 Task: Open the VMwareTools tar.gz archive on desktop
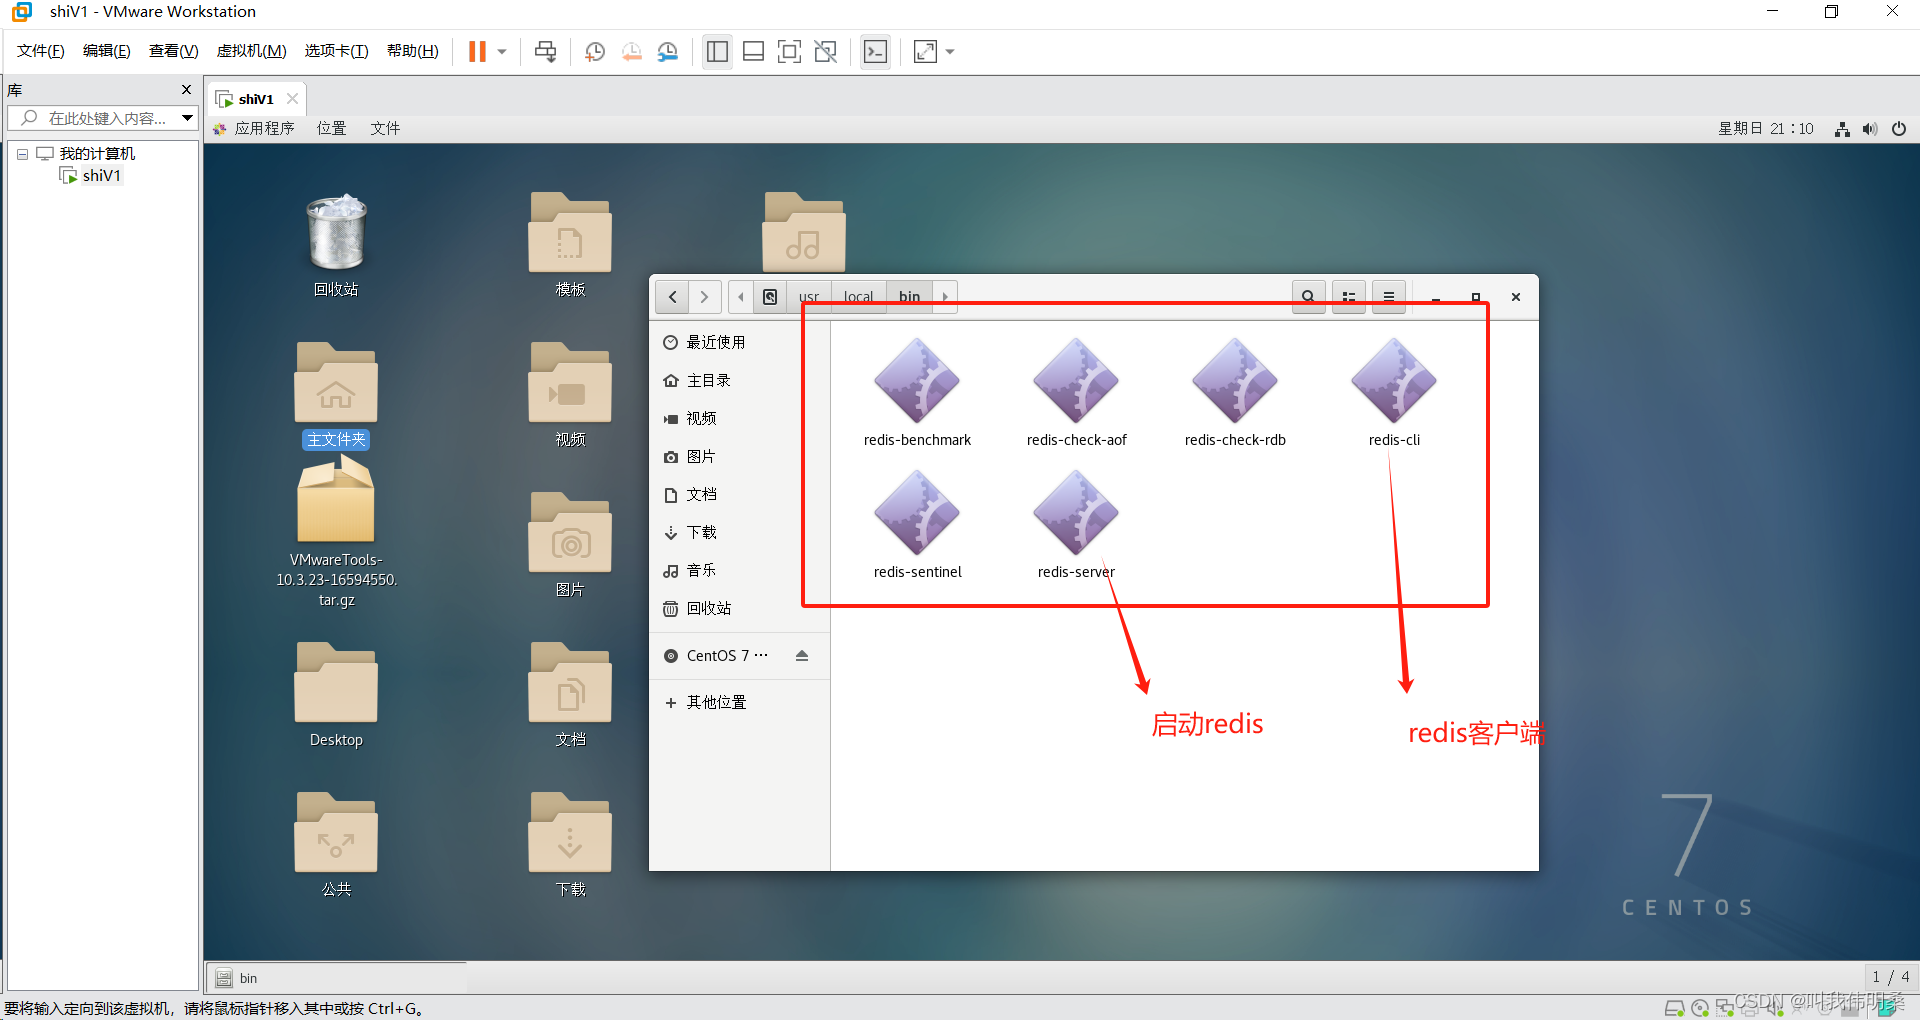336,500
